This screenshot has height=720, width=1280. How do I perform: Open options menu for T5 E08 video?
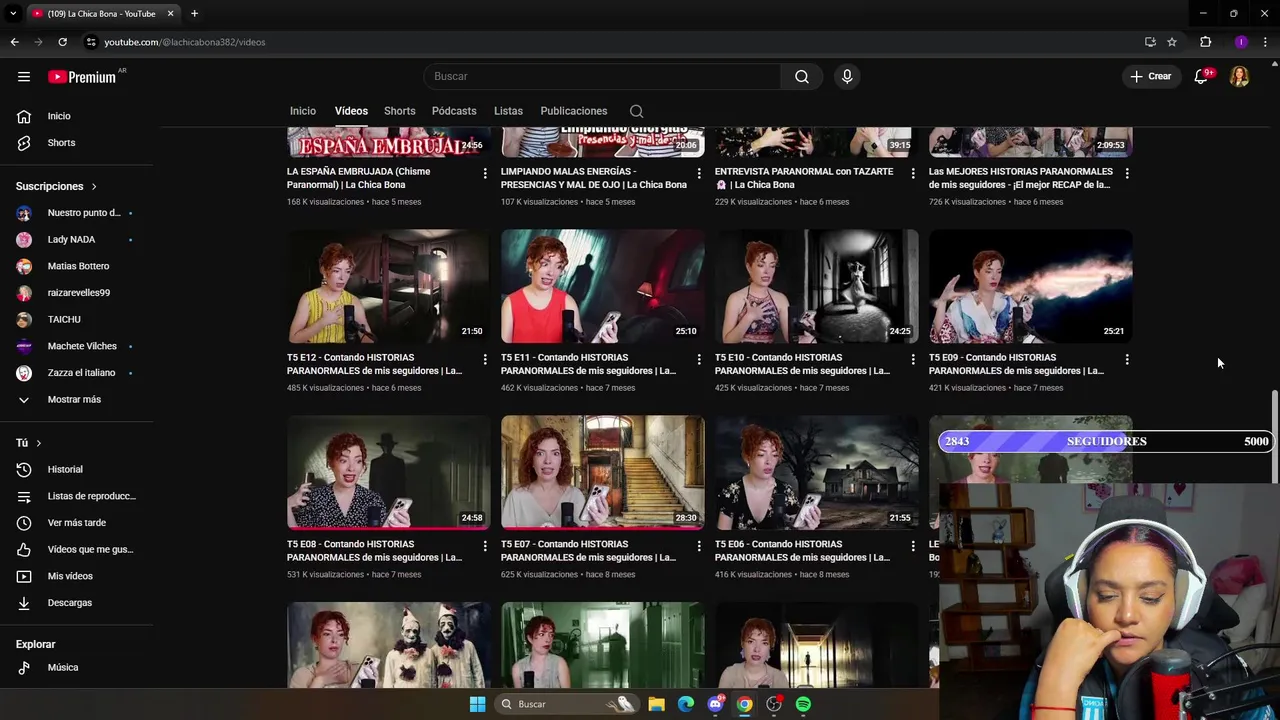pyautogui.click(x=485, y=546)
